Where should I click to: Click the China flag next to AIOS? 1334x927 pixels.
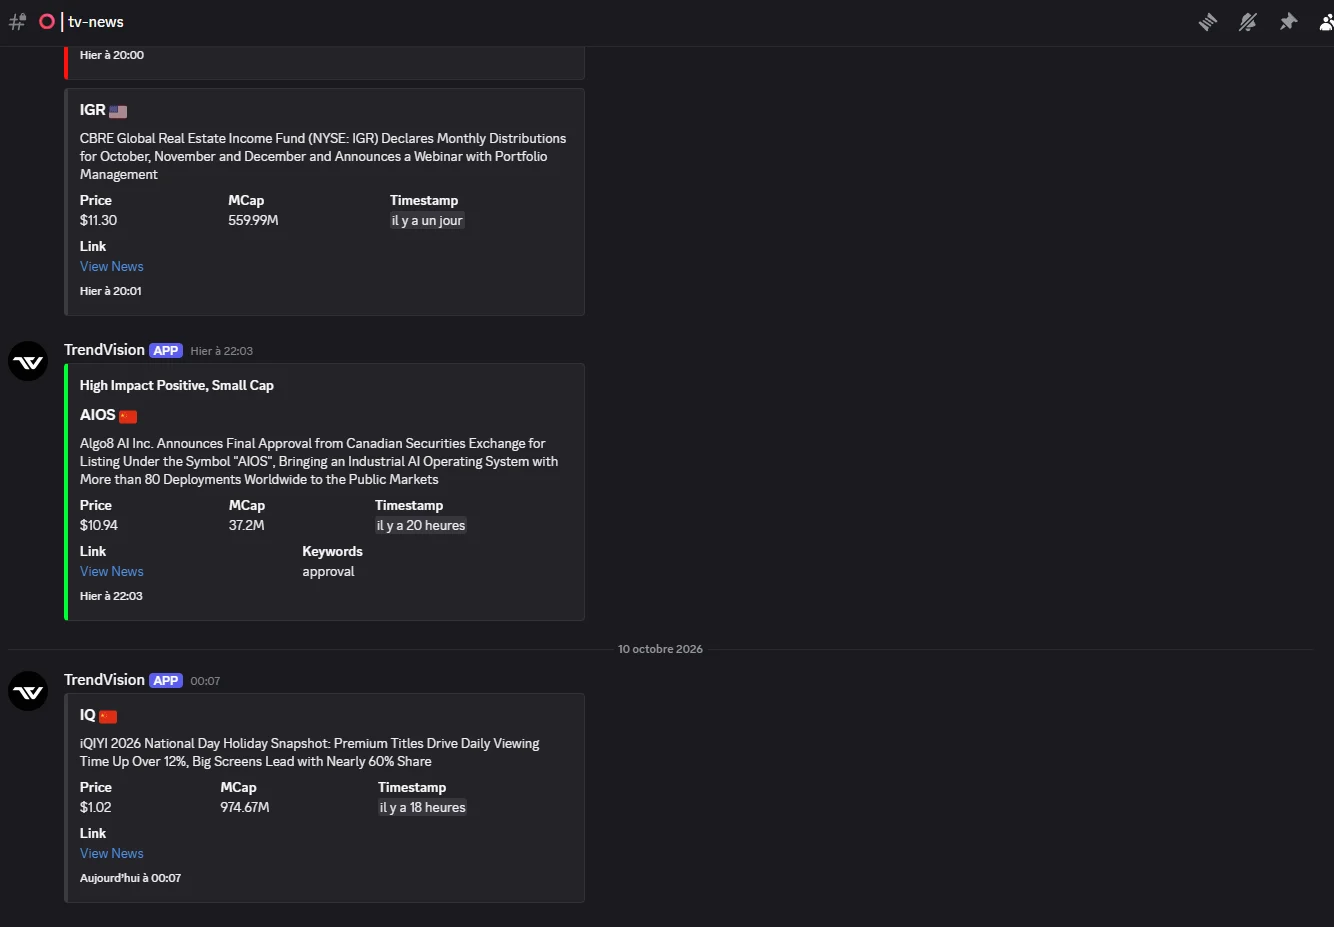pos(128,417)
